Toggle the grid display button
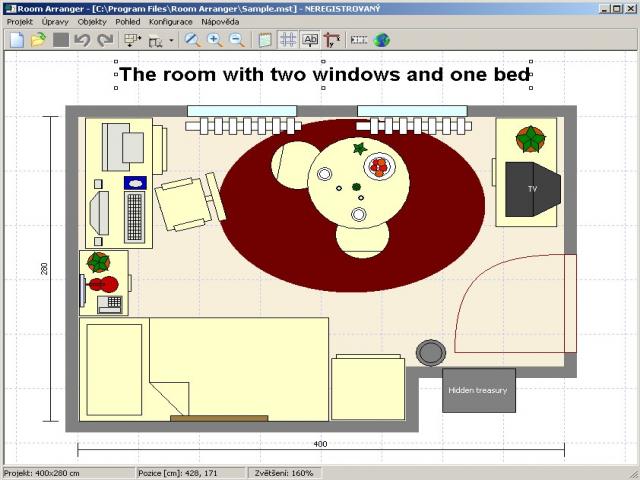This screenshot has width=640, height=480. pos(287,40)
